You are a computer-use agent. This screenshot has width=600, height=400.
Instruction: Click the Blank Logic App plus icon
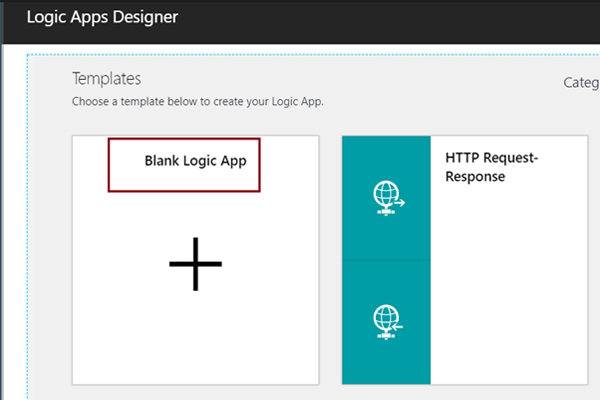point(196,264)
